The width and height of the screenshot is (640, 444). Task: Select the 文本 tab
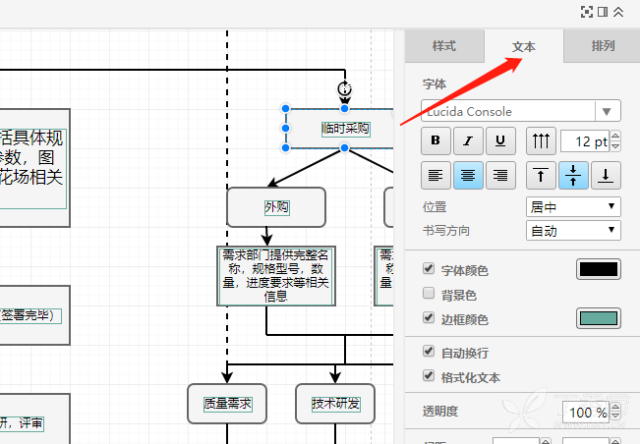[524, 47]
